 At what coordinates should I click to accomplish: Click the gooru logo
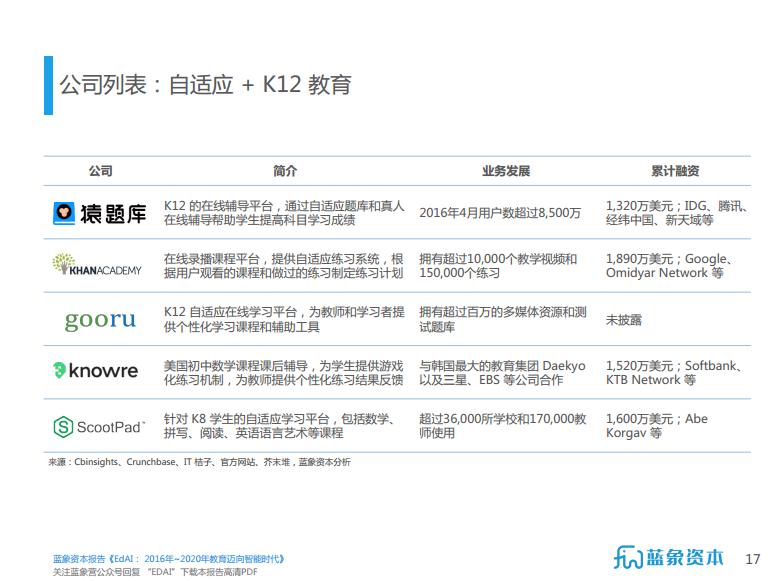(x=100, y=320)
